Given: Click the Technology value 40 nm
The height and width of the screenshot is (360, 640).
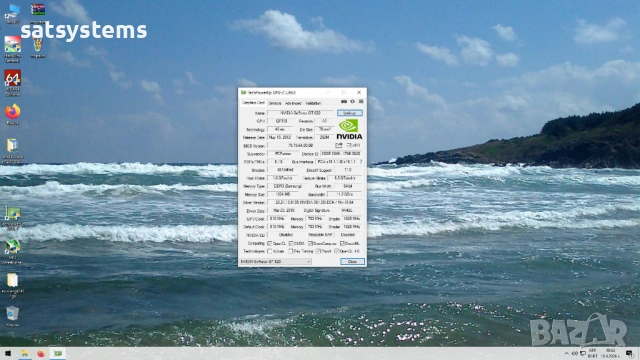Looking at the screenshot, I should pyautogui.click(x=280, y=129).
